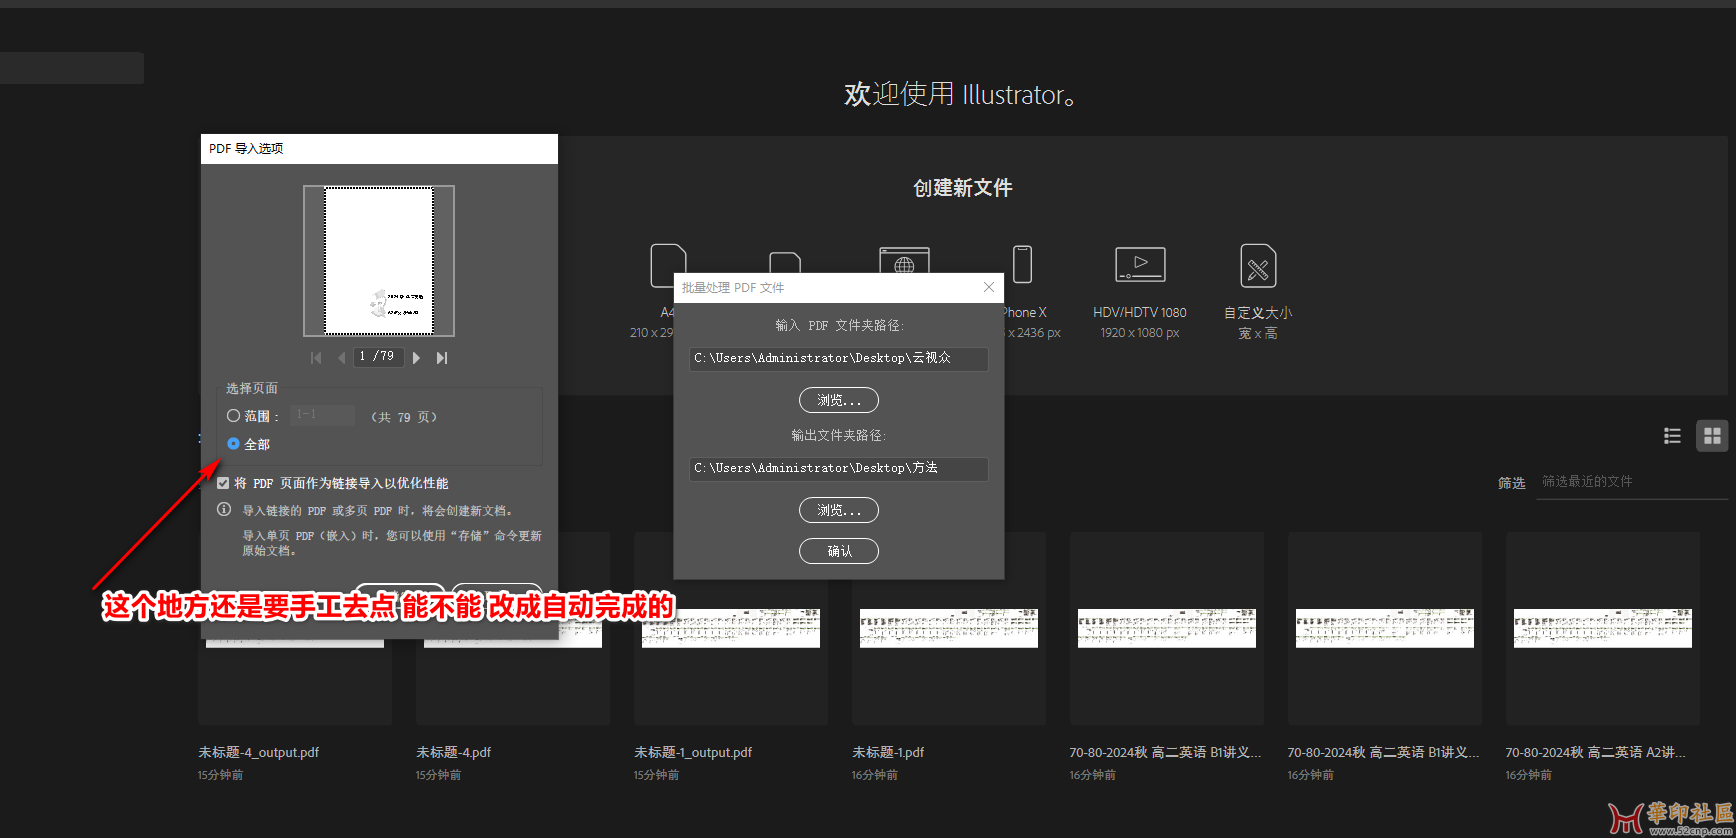Click the PDF page preview thumbnail
This screenshot has width=1736, height=838.
coord(379,261)
